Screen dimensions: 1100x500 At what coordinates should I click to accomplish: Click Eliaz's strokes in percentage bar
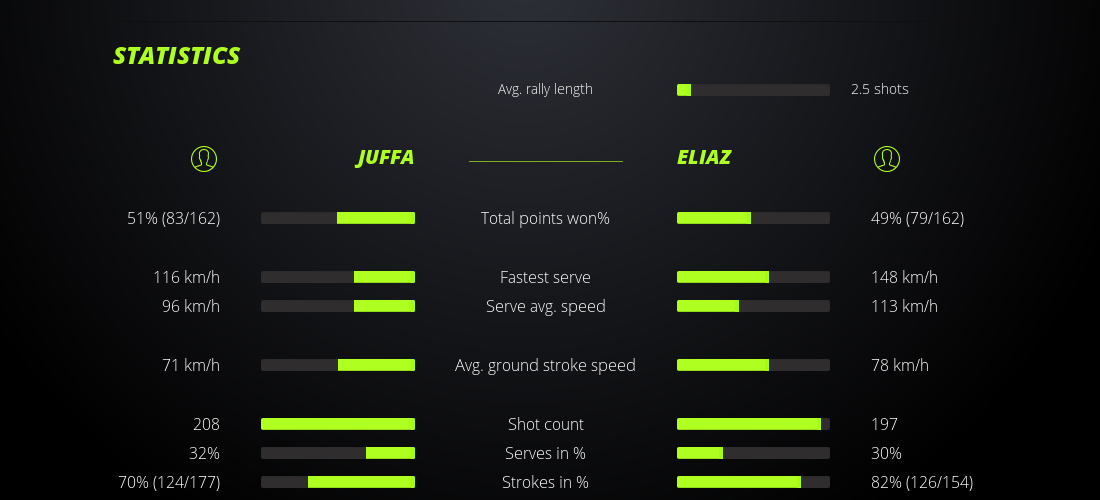(x=753, y=482)
